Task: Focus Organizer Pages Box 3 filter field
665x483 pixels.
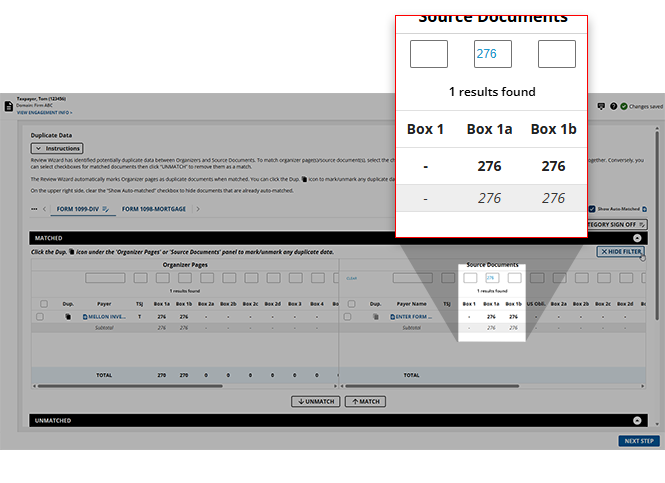Action: pyautogui.click(x=296, y=278)
